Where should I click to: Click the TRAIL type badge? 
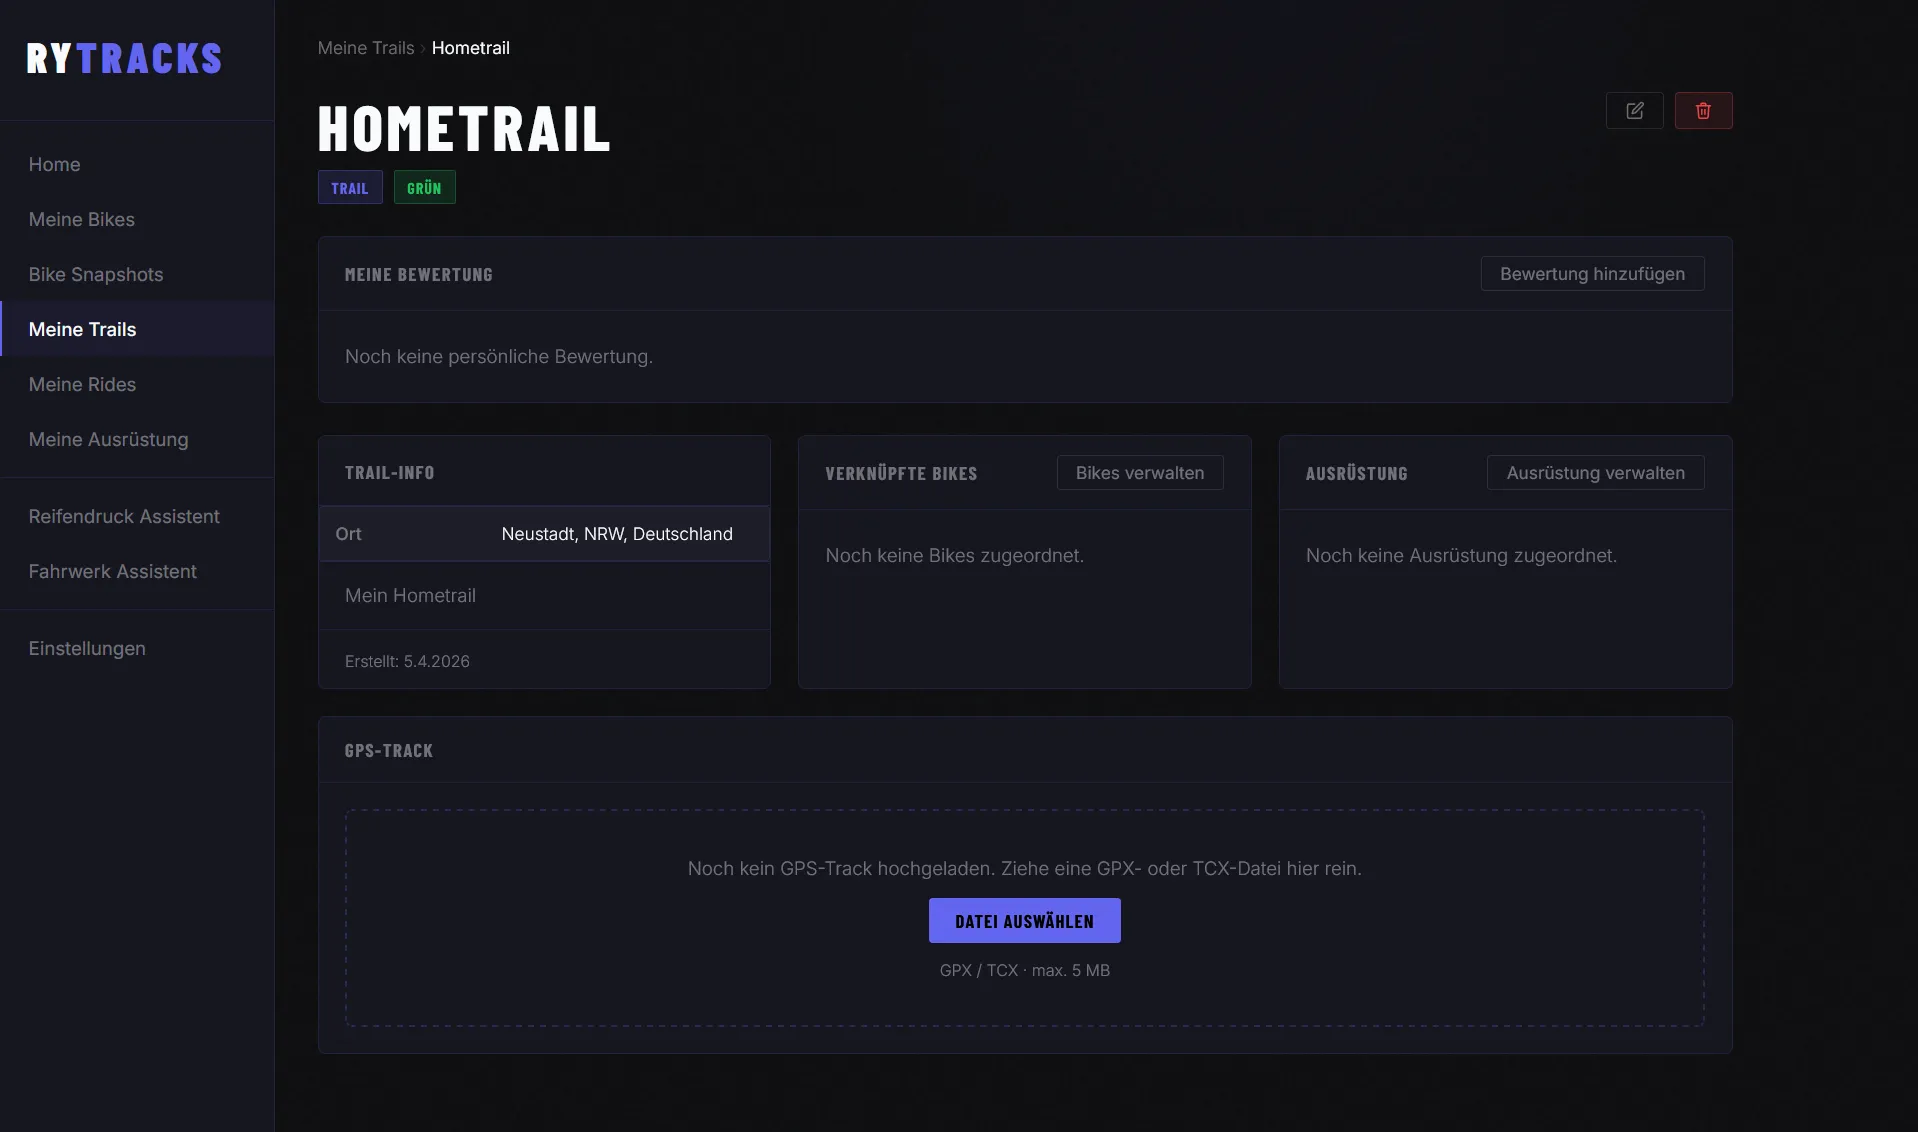[x=350, y=188]
